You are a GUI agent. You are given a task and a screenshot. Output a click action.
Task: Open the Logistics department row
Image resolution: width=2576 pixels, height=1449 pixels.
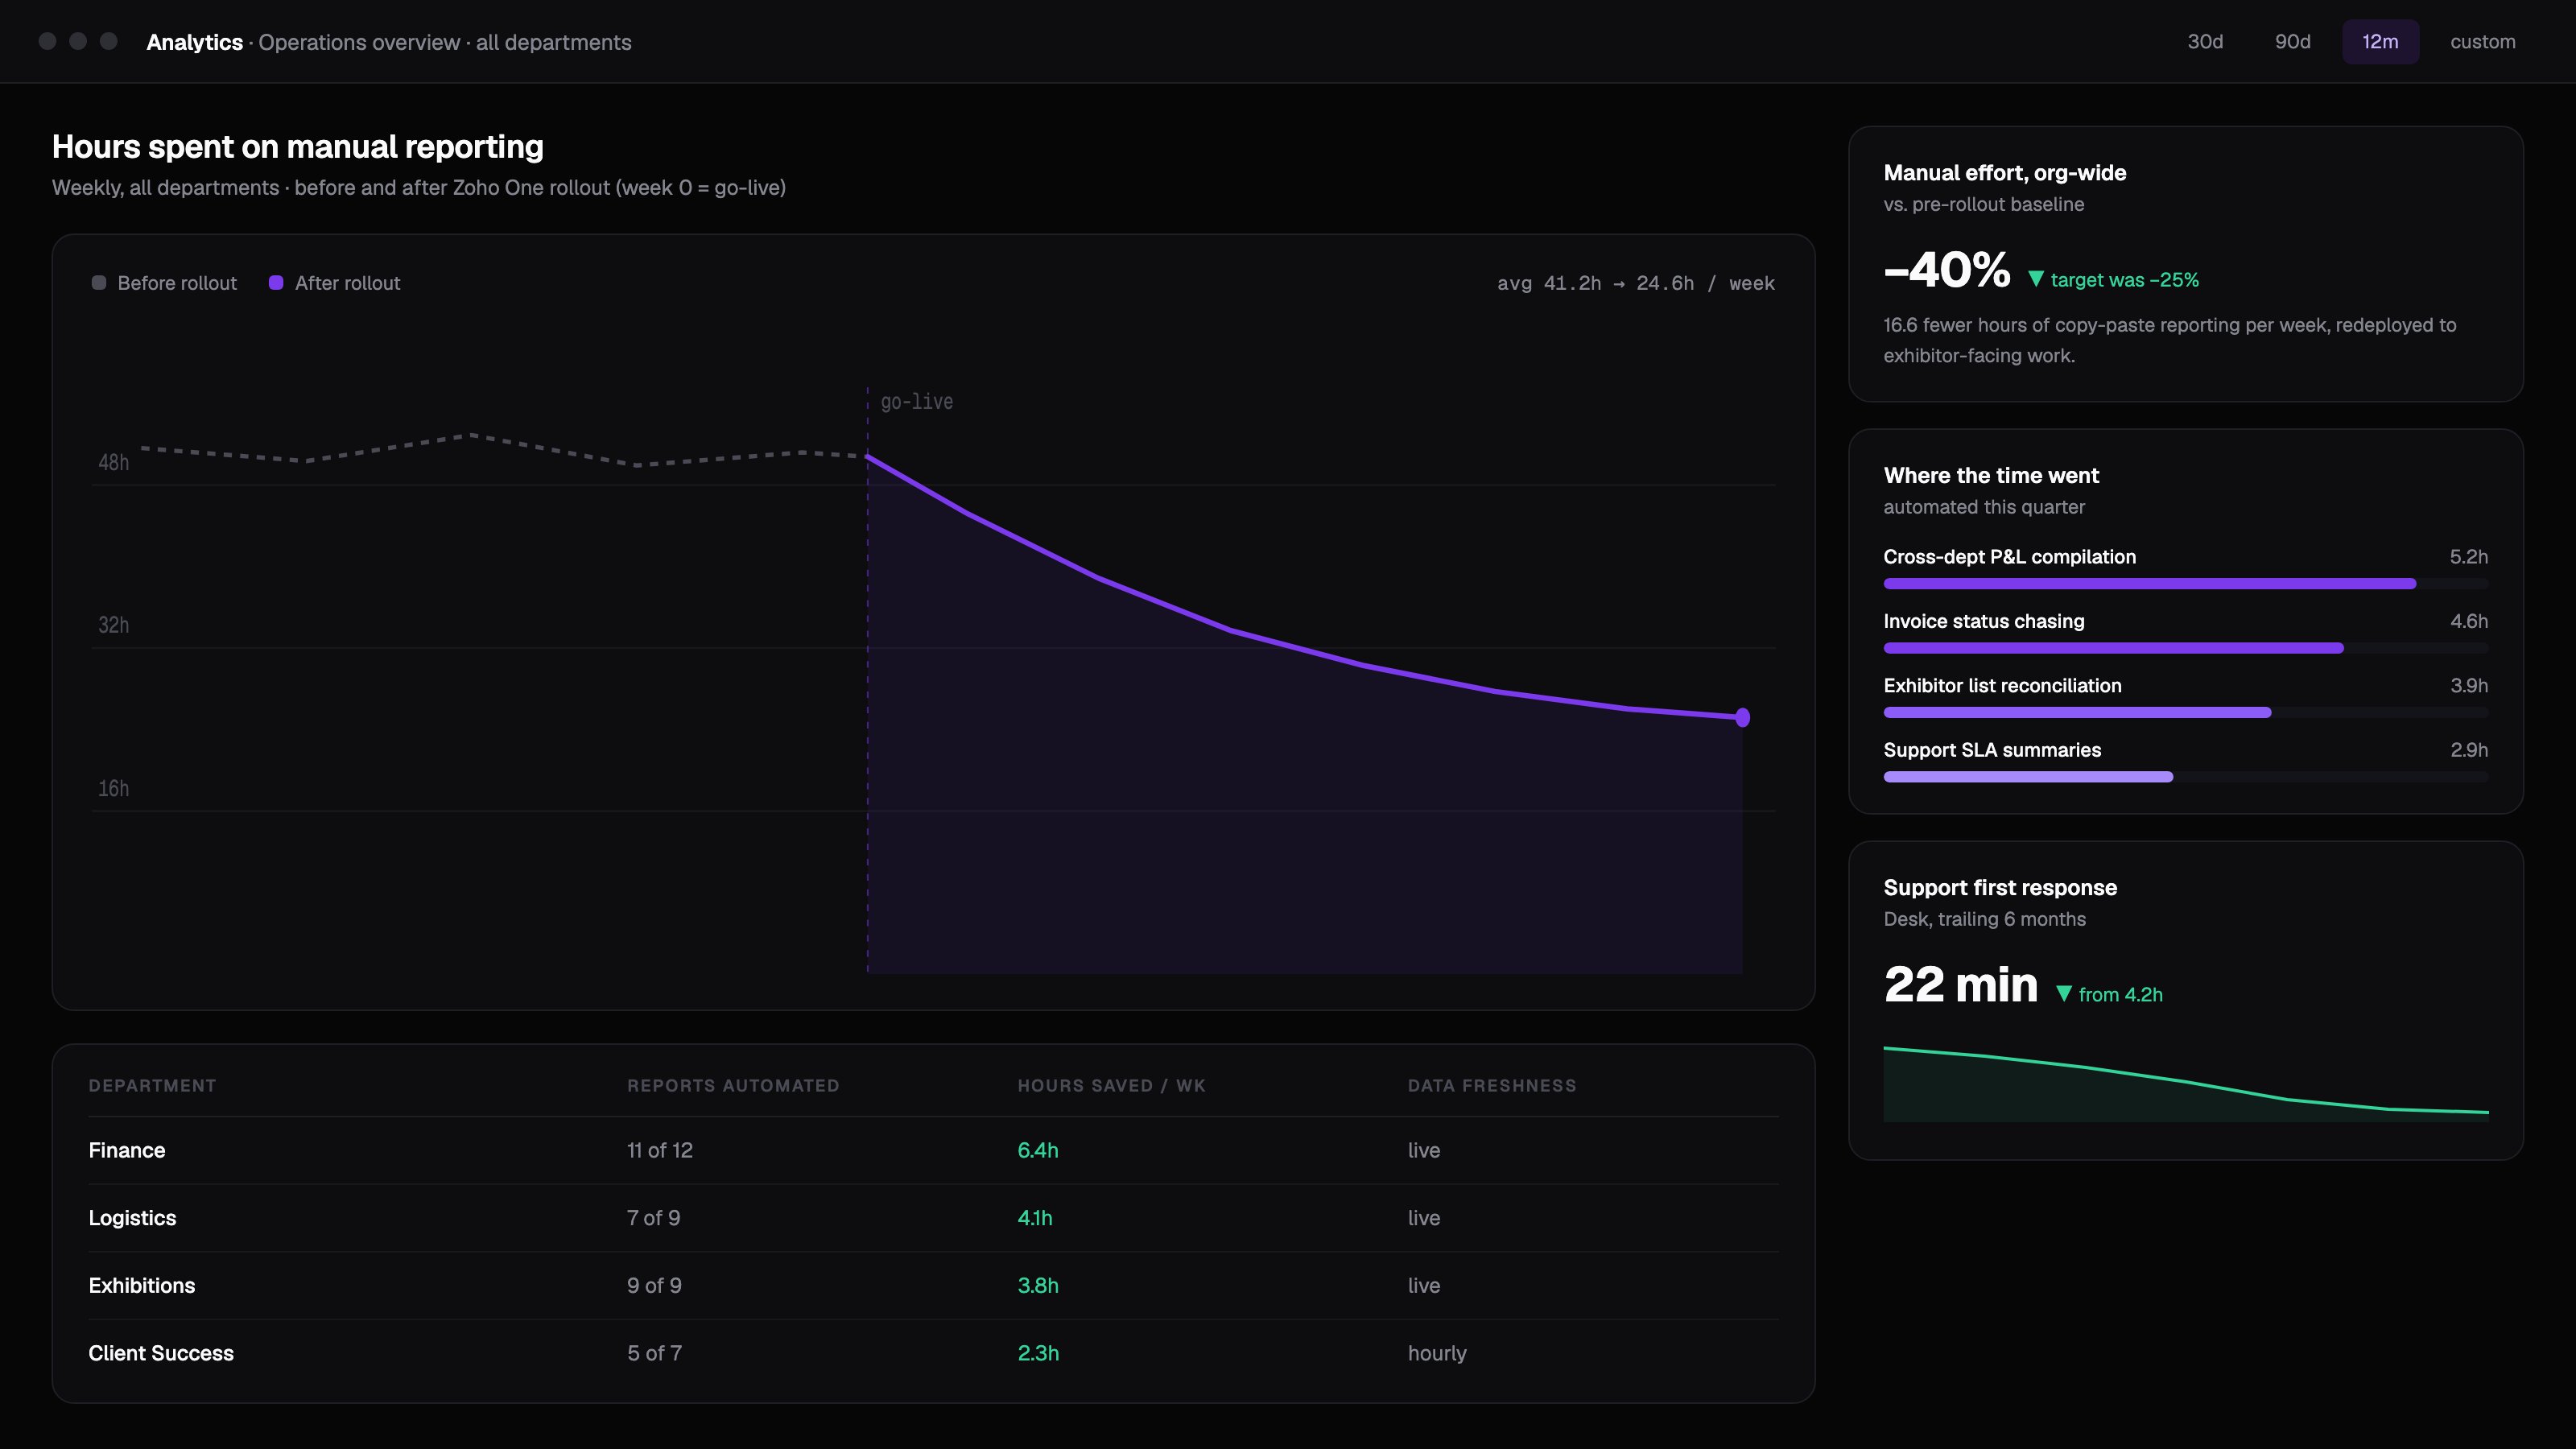pyautogui.click(x=933, y=1218)
